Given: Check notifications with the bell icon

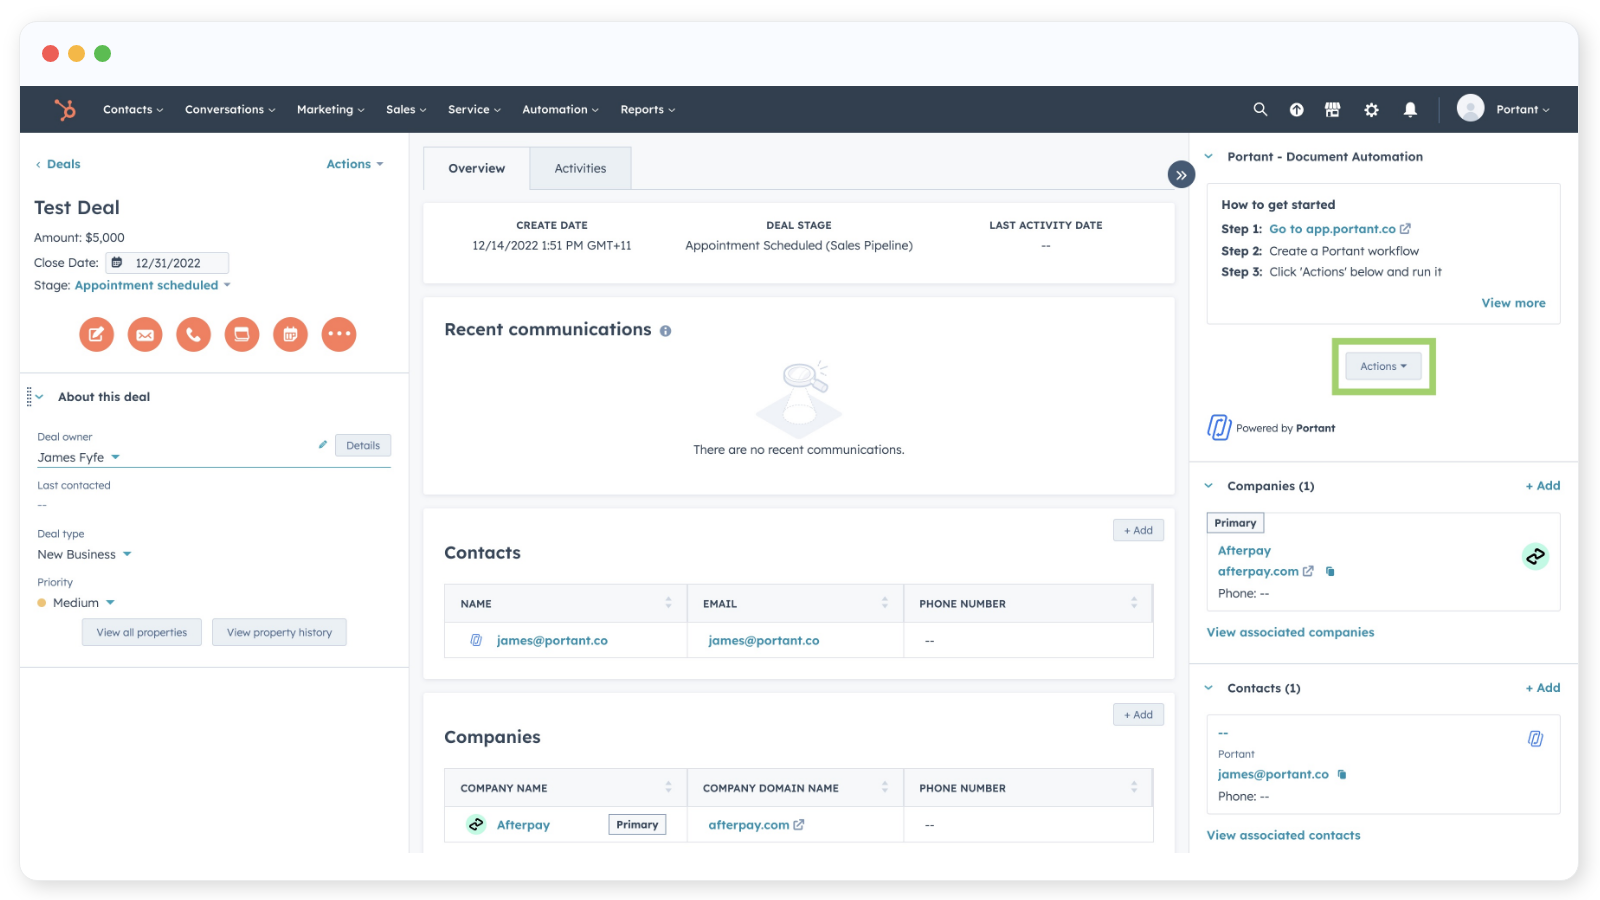Looking at the screenshot, I should (1410, 110).
